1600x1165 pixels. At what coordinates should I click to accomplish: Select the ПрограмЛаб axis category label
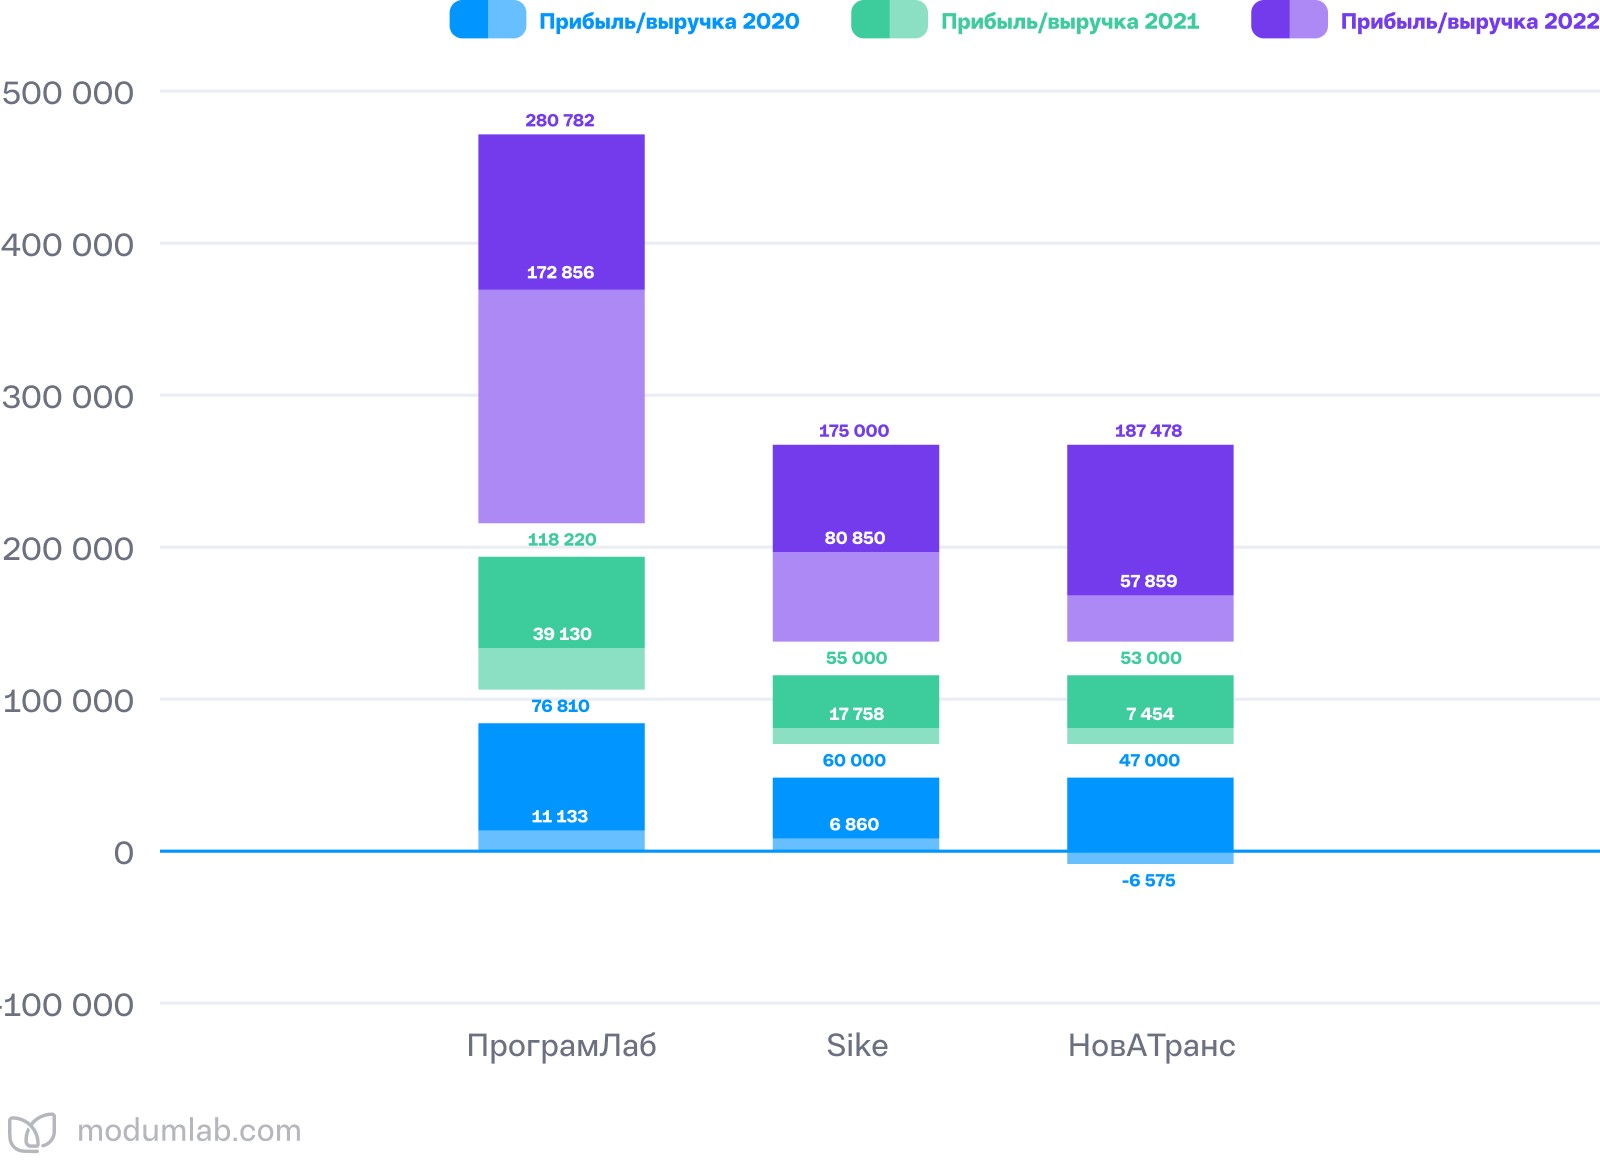(x=561, y=1046)
